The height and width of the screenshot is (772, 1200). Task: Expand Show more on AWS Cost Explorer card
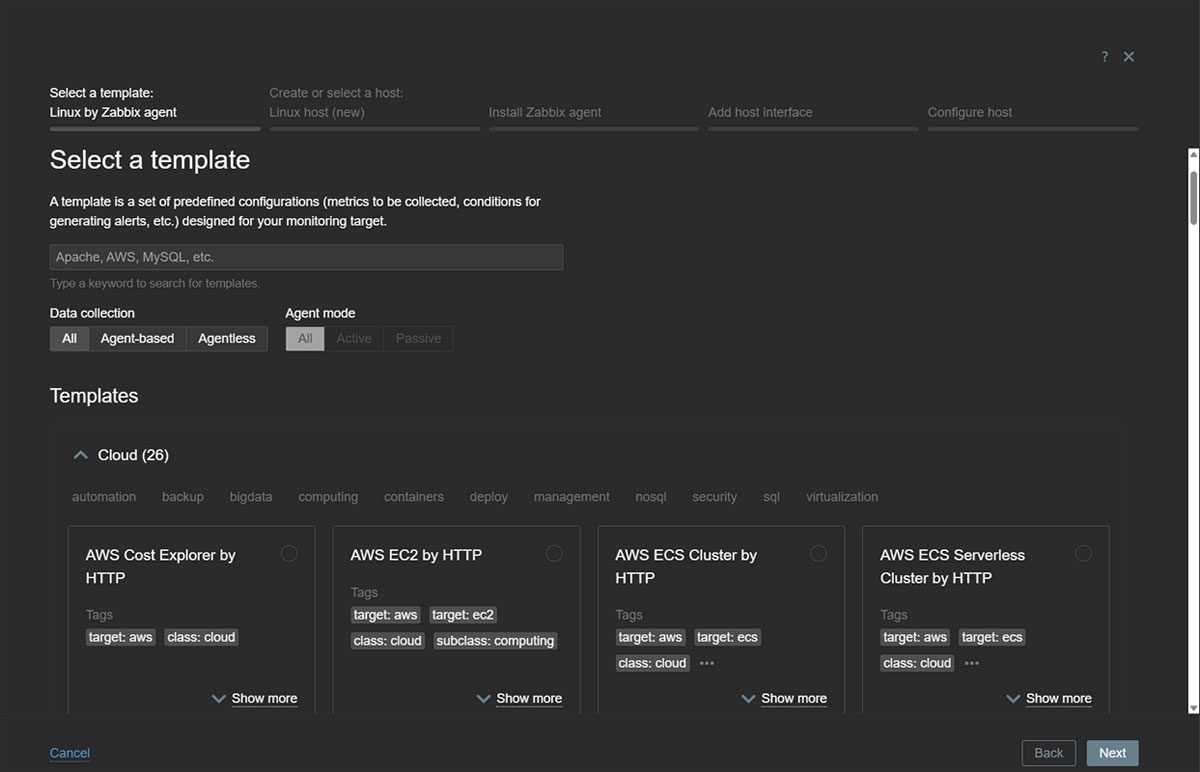(x=264, y=698)
